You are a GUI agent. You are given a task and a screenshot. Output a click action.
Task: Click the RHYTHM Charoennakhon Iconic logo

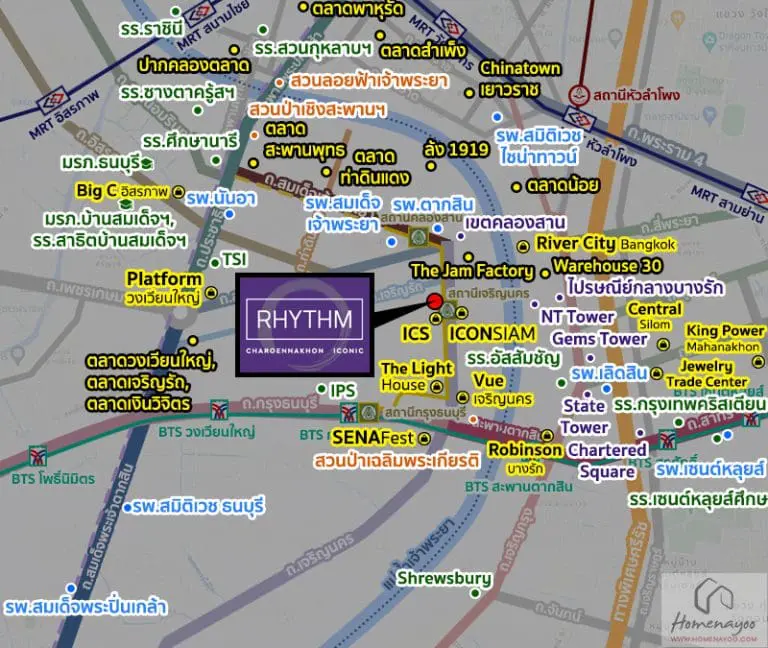point(305,325)
